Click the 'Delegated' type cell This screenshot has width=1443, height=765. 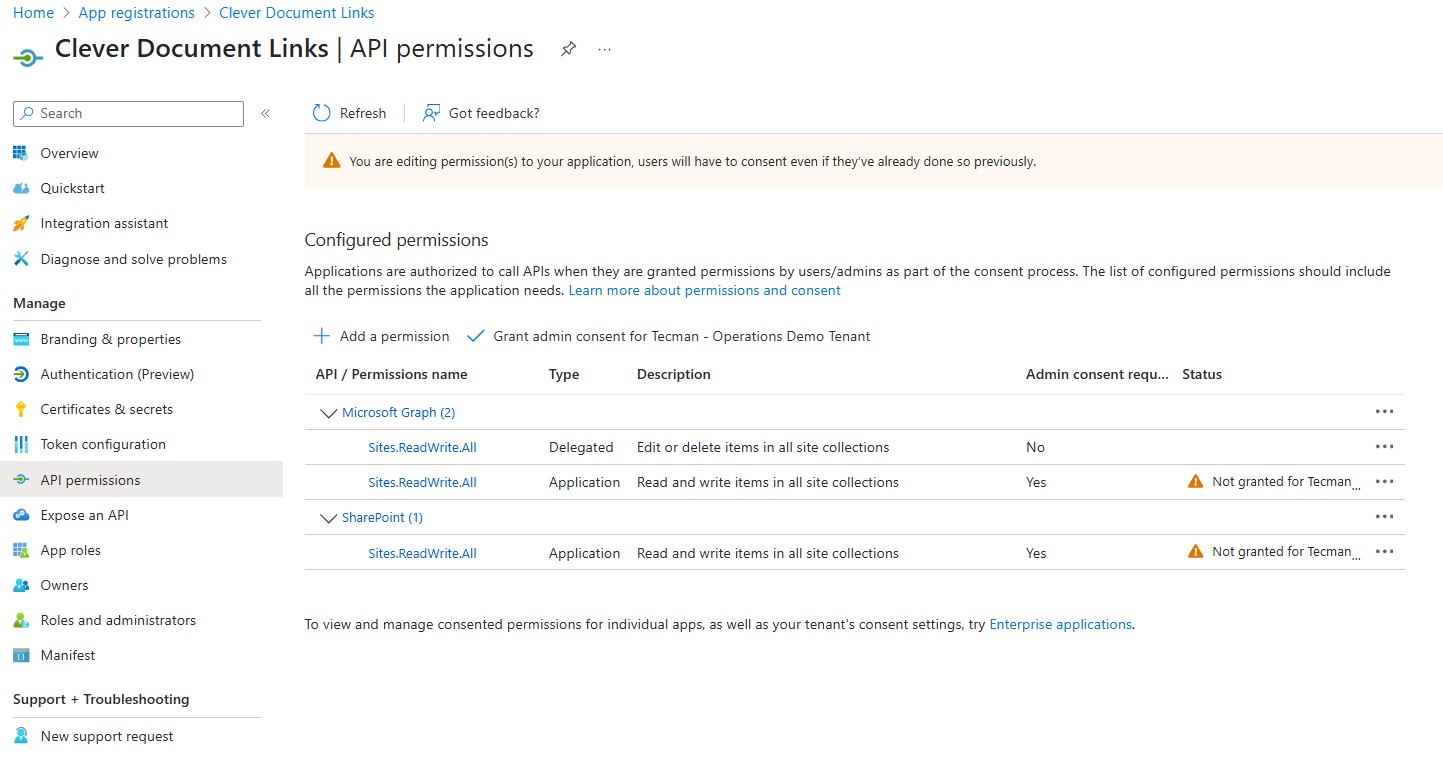pos(581,447)
